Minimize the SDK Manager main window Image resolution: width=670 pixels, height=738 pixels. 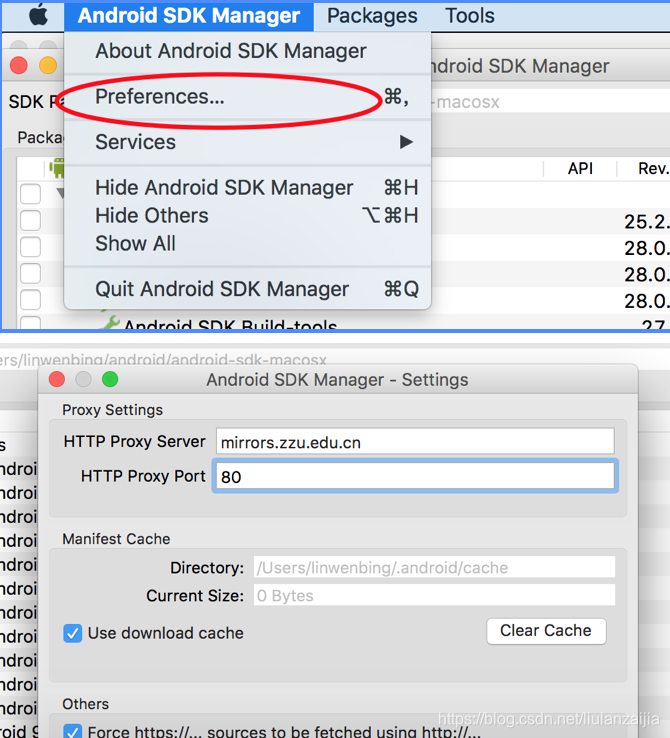(x=48, y=65)
